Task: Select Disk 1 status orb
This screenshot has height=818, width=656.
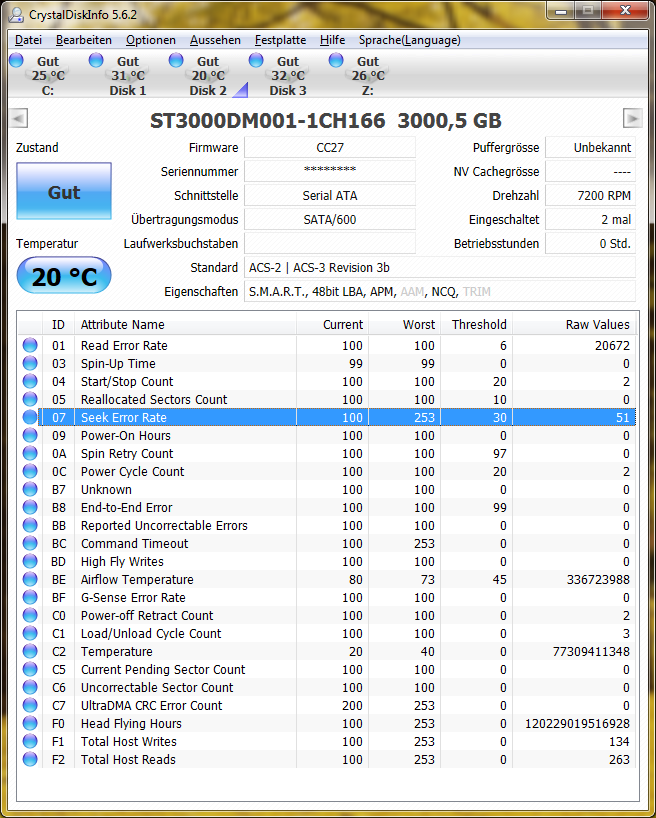Action: point(97,61)
